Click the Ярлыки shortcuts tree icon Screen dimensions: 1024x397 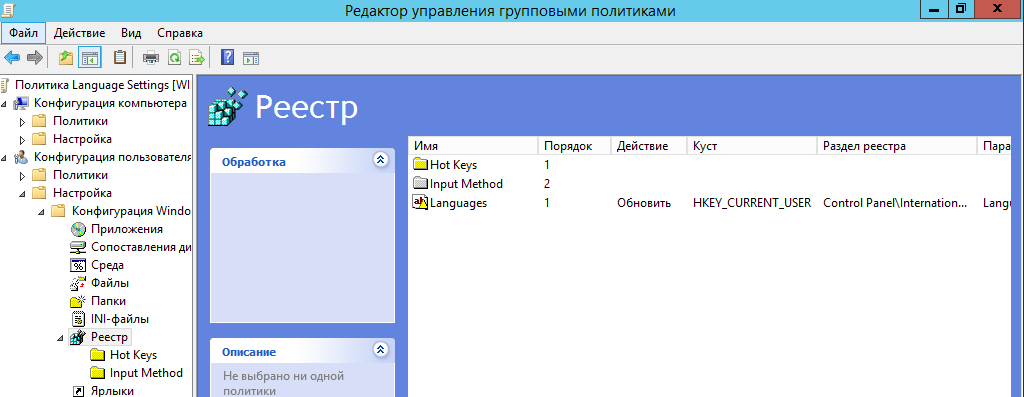point(78,391)
